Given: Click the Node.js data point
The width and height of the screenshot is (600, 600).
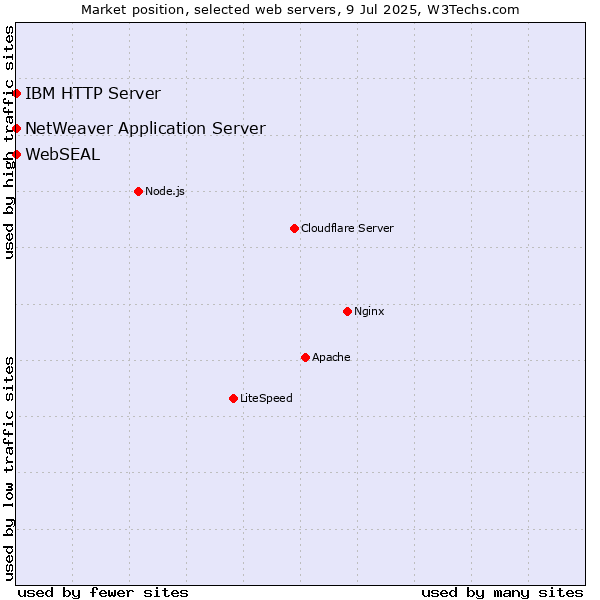Looking at the screenshot, I should [x=139, y=191].
